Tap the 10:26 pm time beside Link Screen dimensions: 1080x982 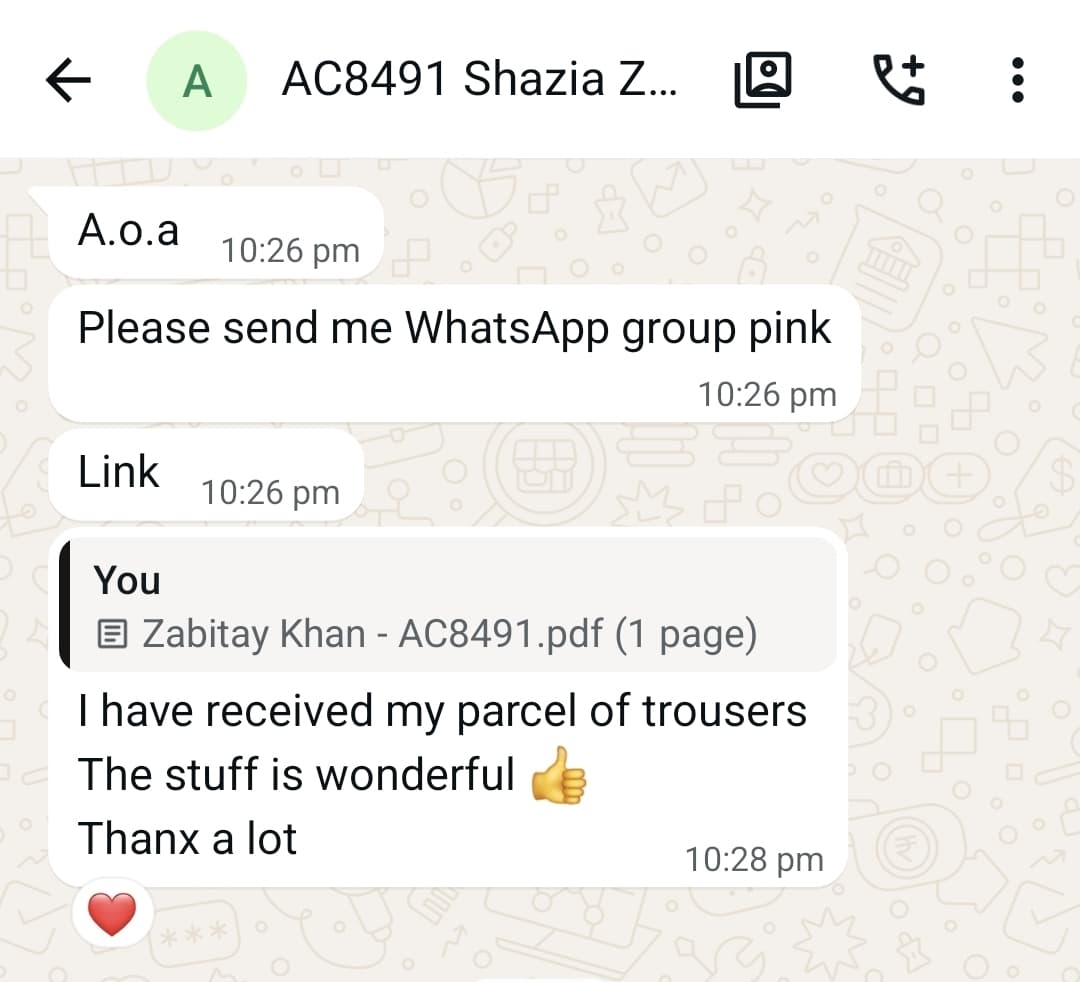click(x=271, y=493)
